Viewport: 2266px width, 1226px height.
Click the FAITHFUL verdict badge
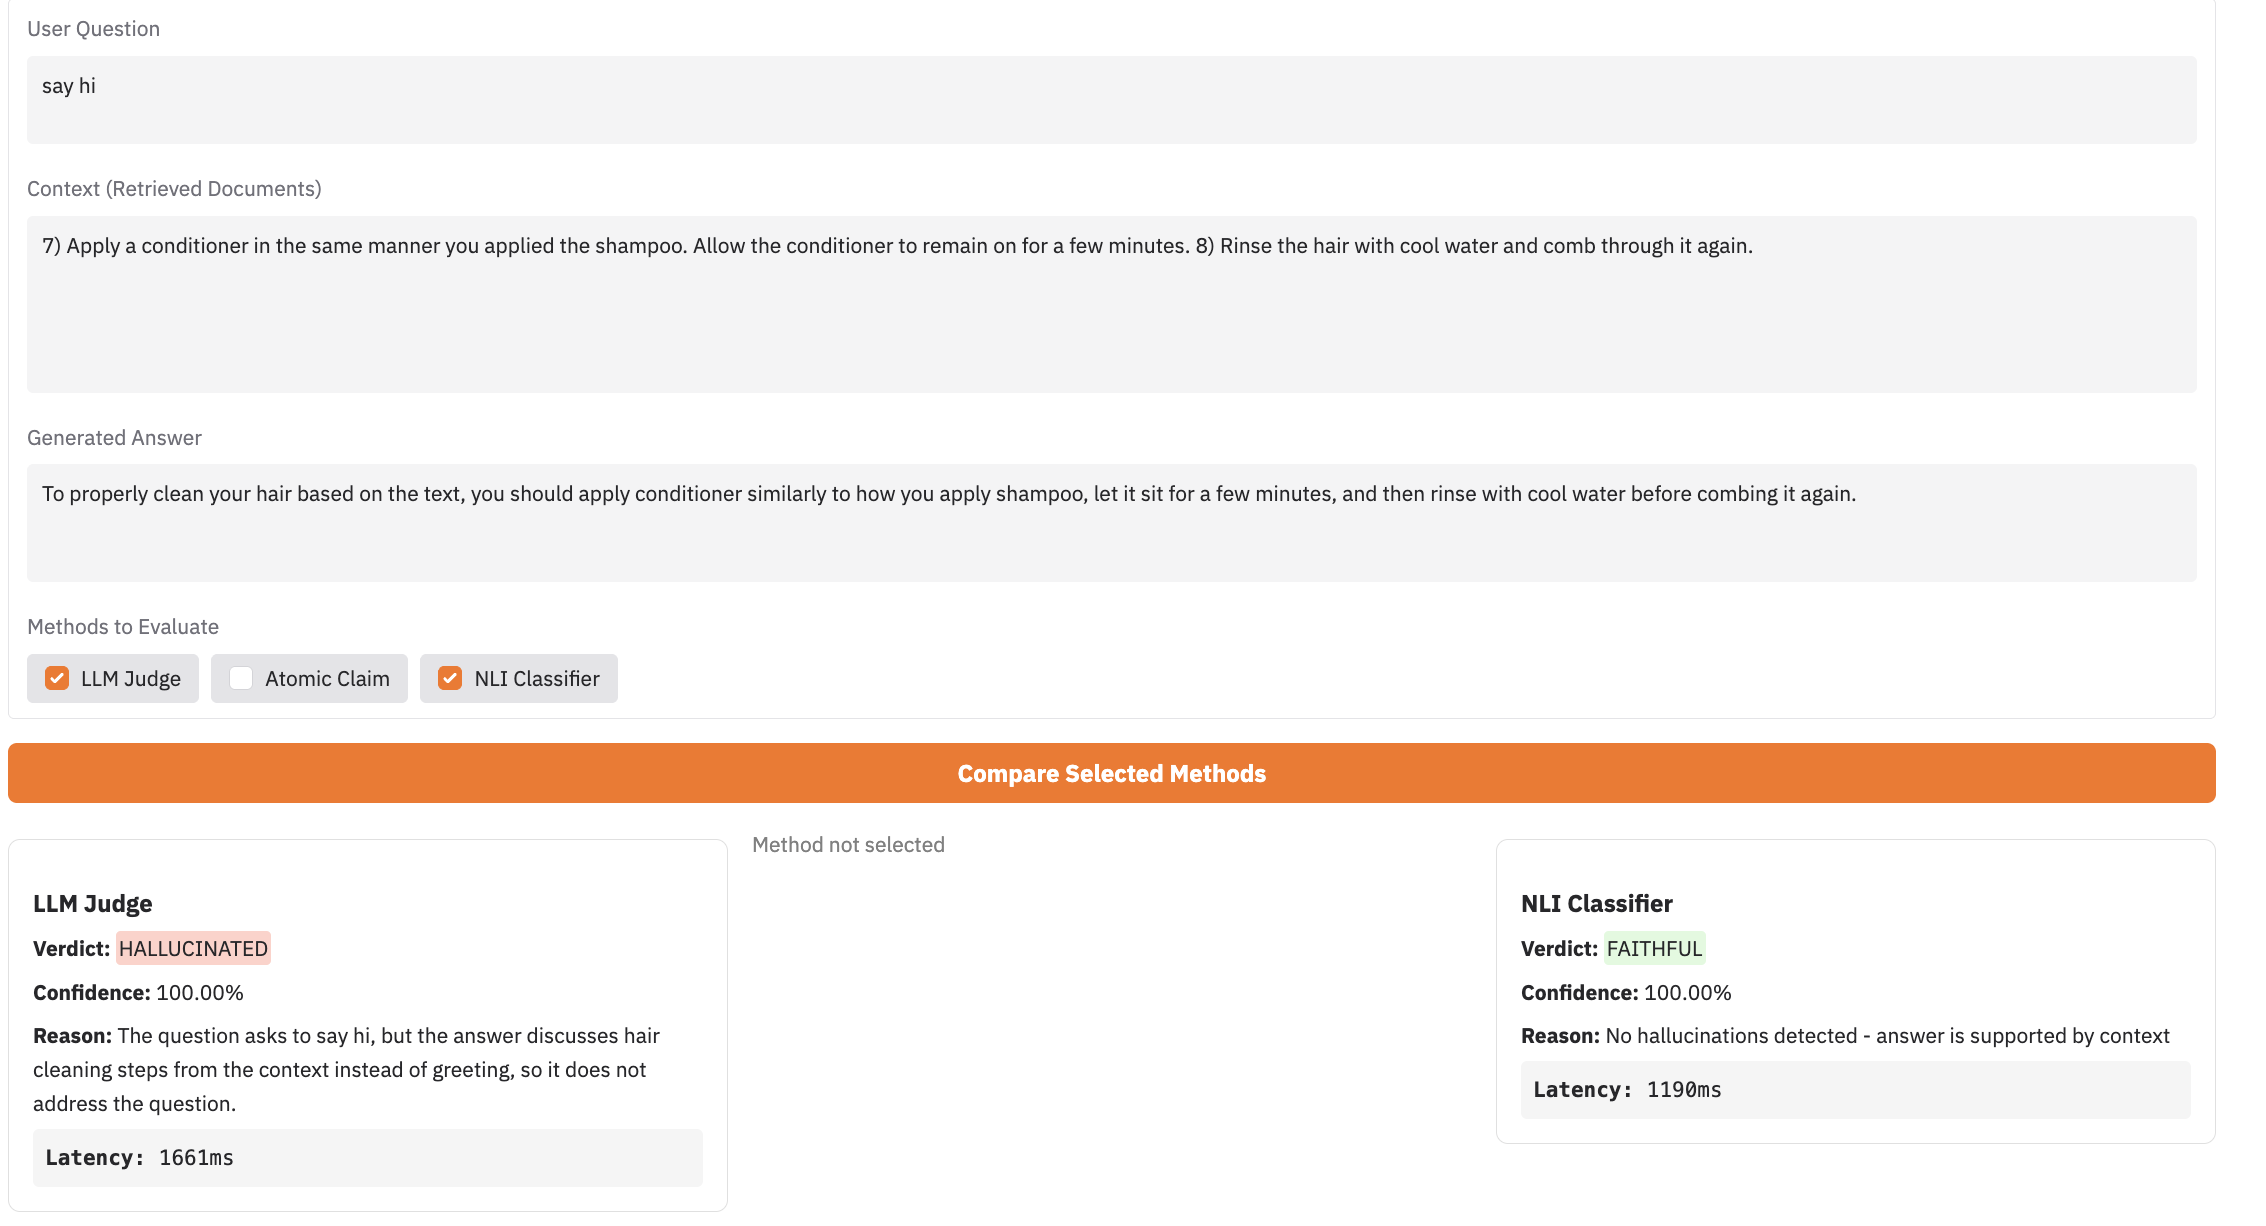pos(1654,948)
